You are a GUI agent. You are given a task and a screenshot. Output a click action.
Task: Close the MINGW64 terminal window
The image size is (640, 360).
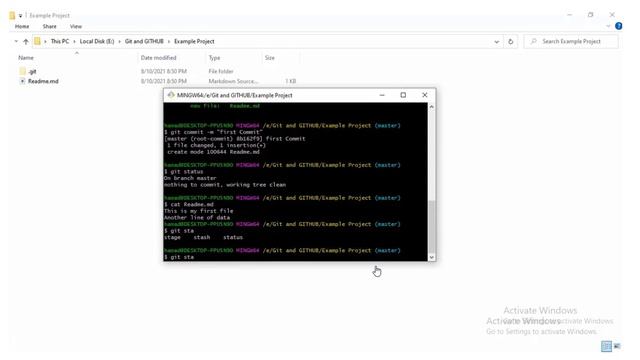(424, 95)
